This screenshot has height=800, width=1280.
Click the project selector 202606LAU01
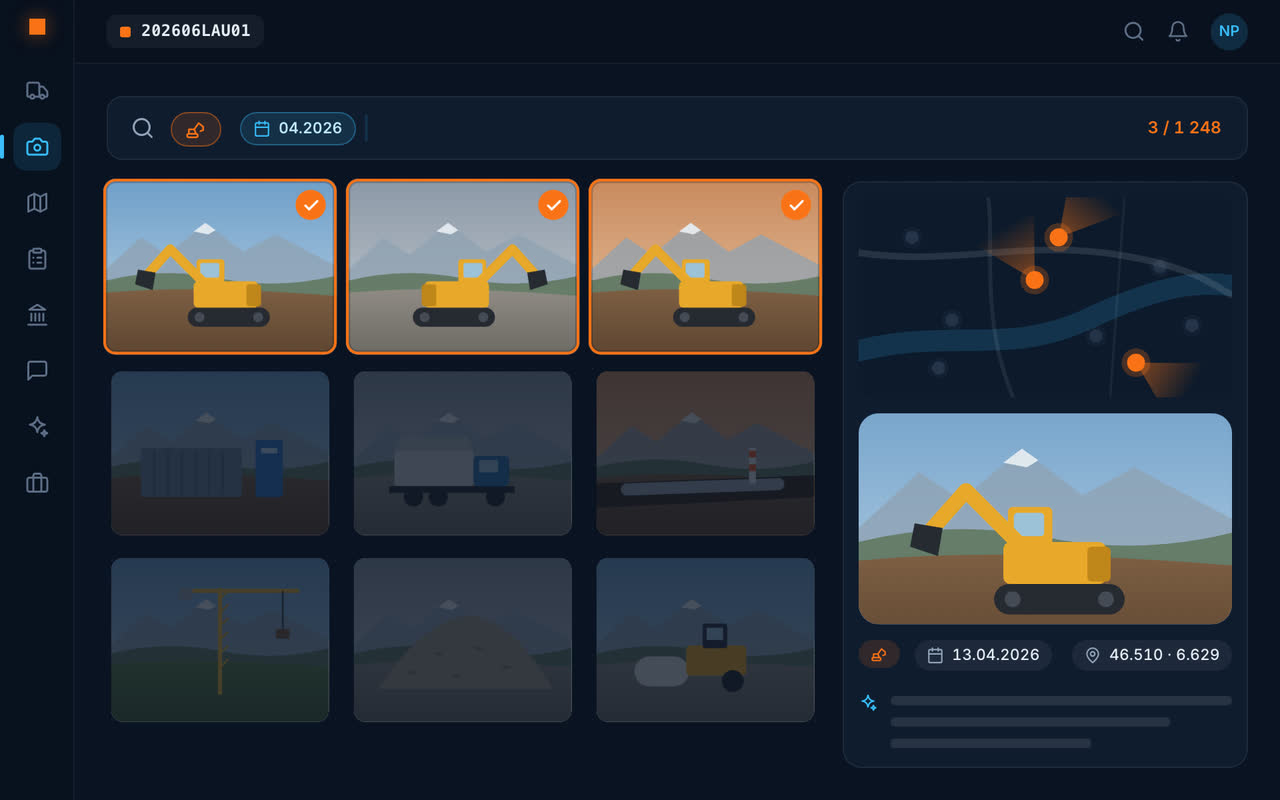(185, 31)
